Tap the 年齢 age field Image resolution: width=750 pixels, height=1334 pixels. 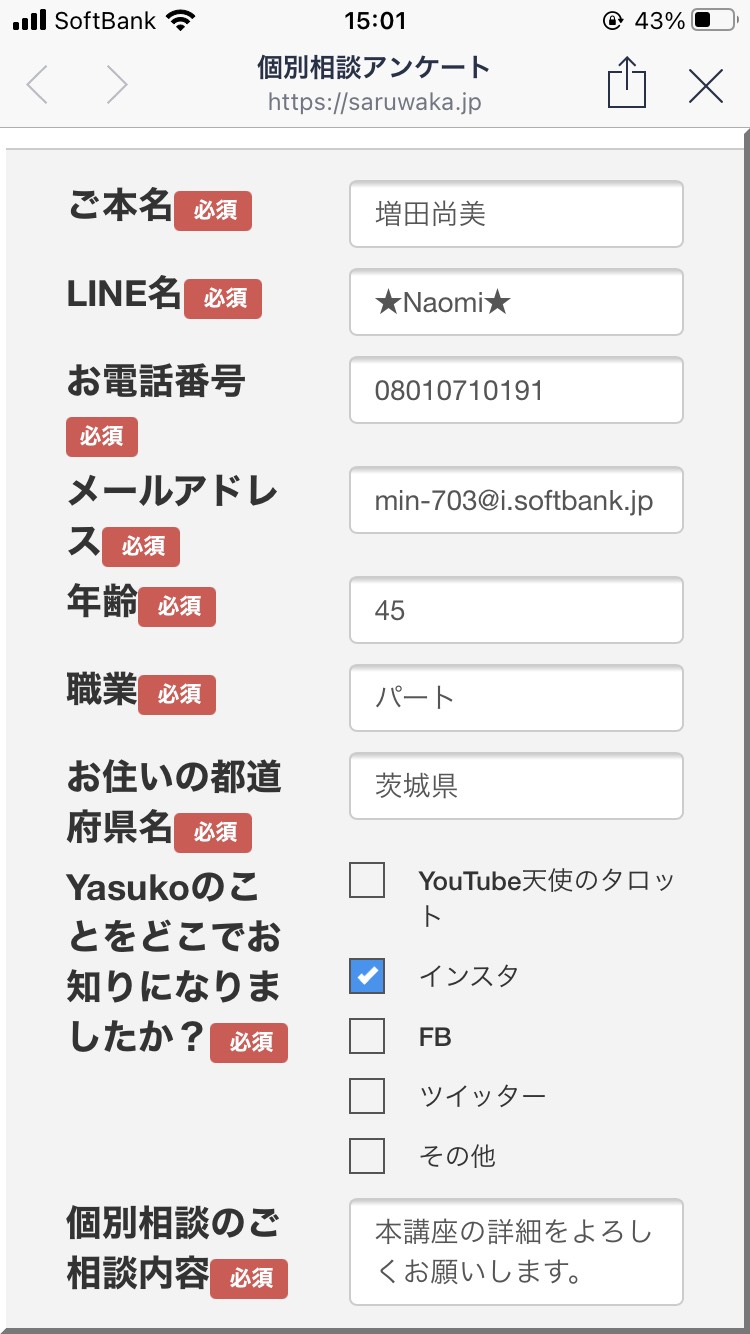point(516,610)
